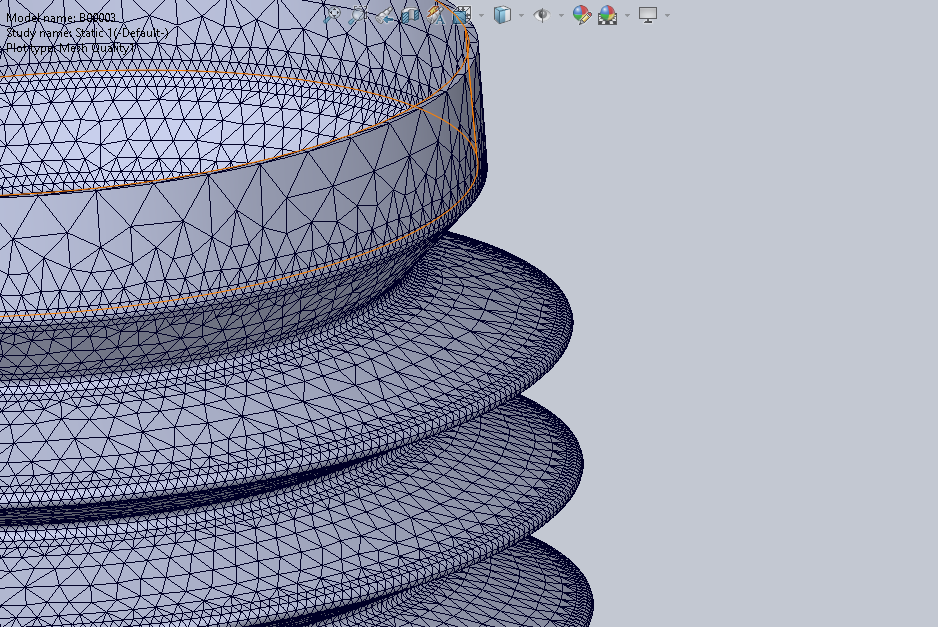Click the View Orientation icon
The image size is (938, 627).
(462, 15)
